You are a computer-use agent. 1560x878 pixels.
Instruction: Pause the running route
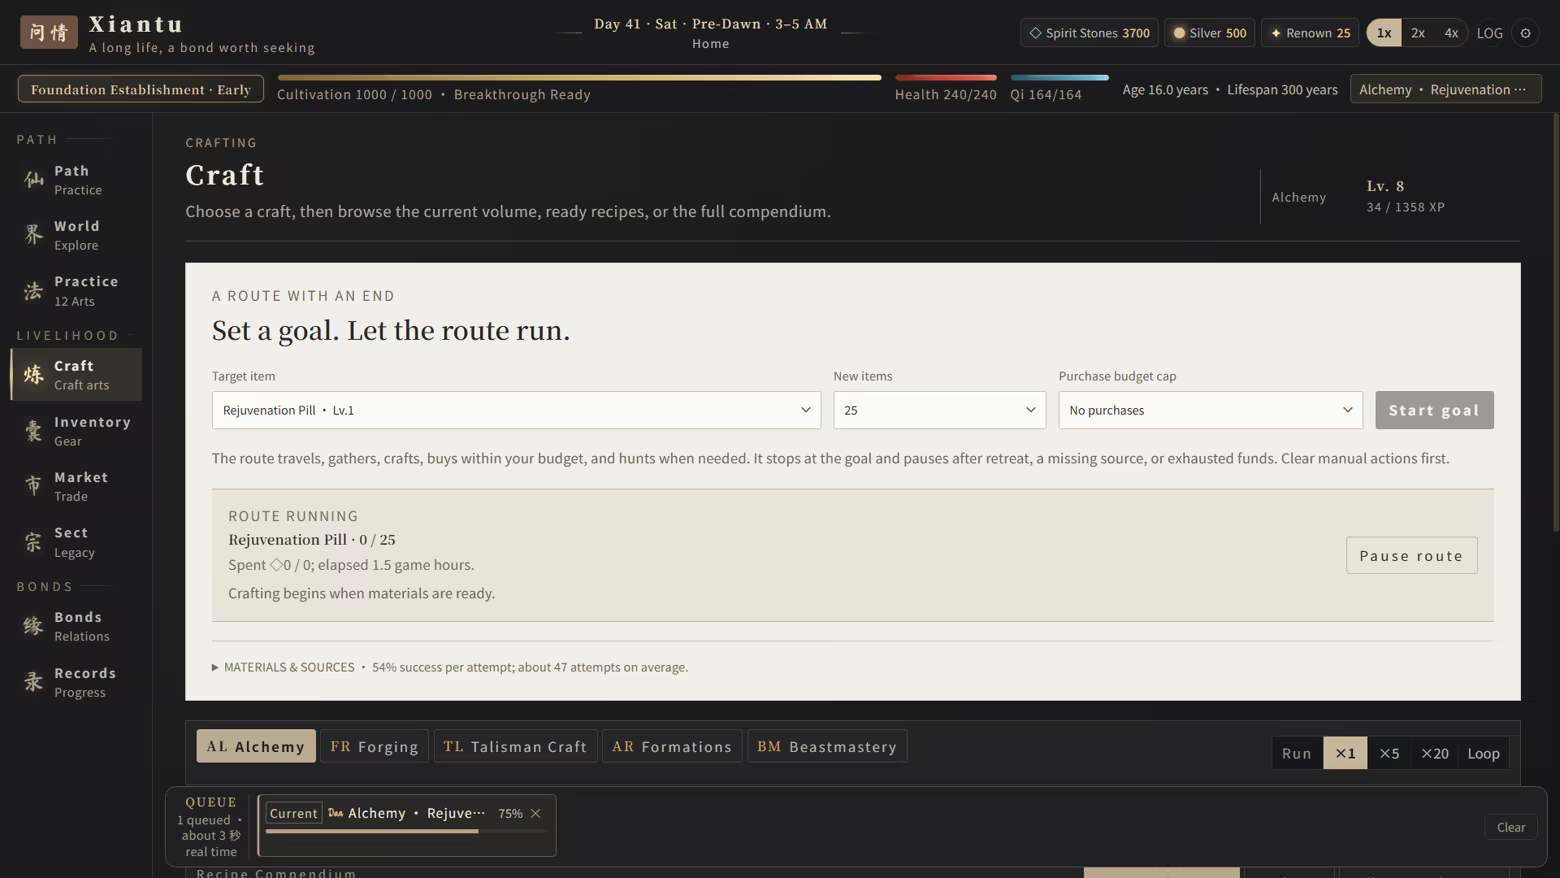pyautogui.click(x=1411, y=555)
